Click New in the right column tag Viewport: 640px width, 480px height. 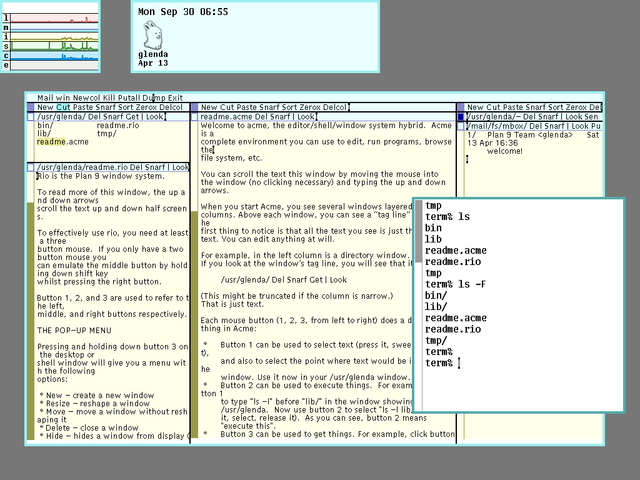(x=475, y=107)
